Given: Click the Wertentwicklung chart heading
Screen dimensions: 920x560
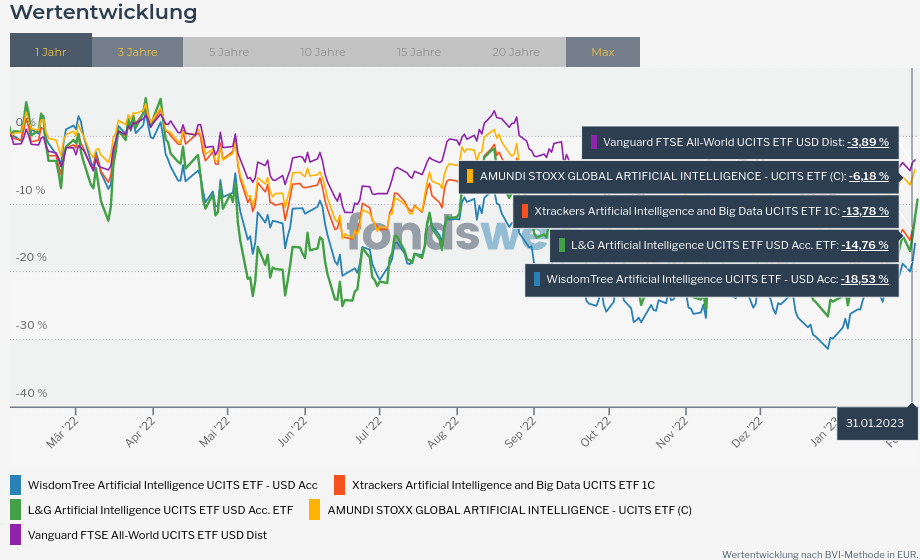Looking at the screenshot, I should pos(104,13).
